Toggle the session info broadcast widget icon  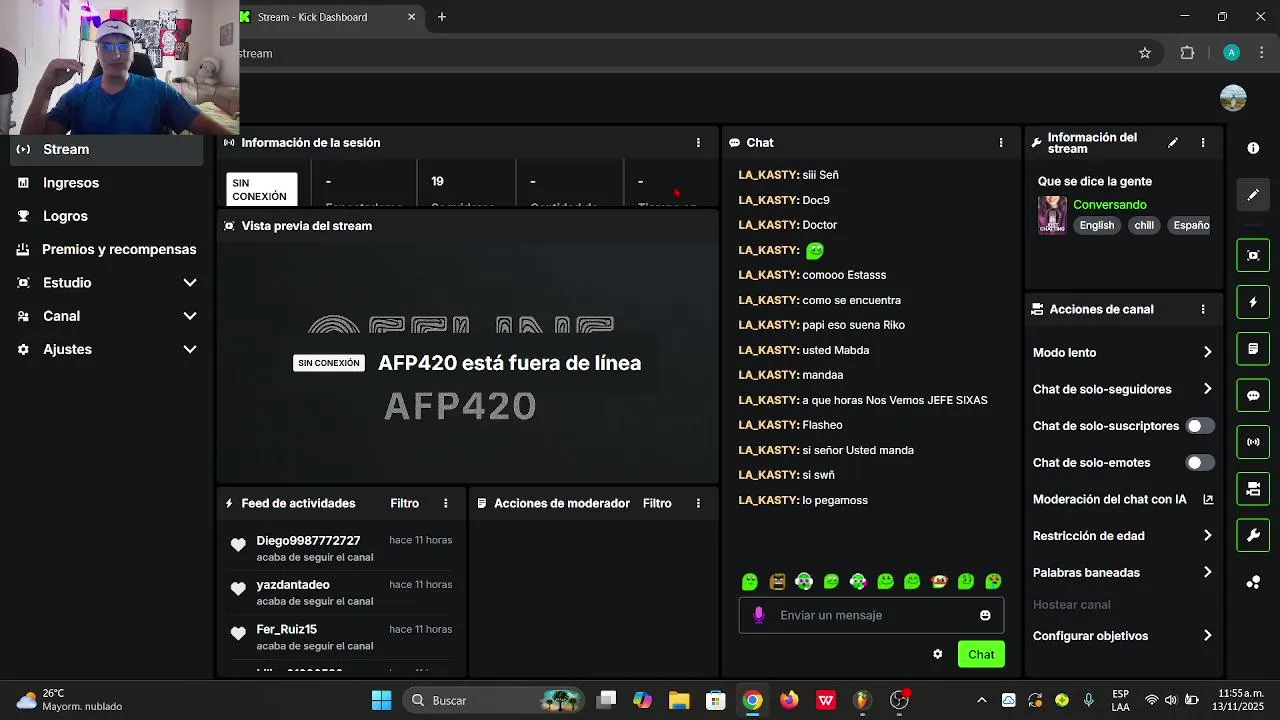(1253, 442)
